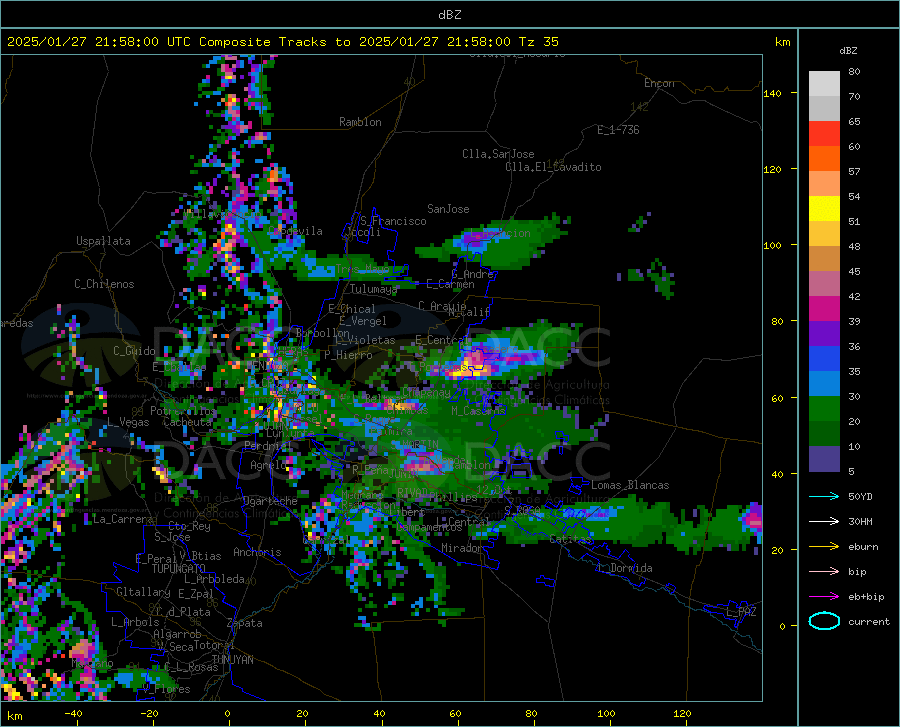Click the cyan 'current' ellipse legend symbol

click(x=824, y=621)
